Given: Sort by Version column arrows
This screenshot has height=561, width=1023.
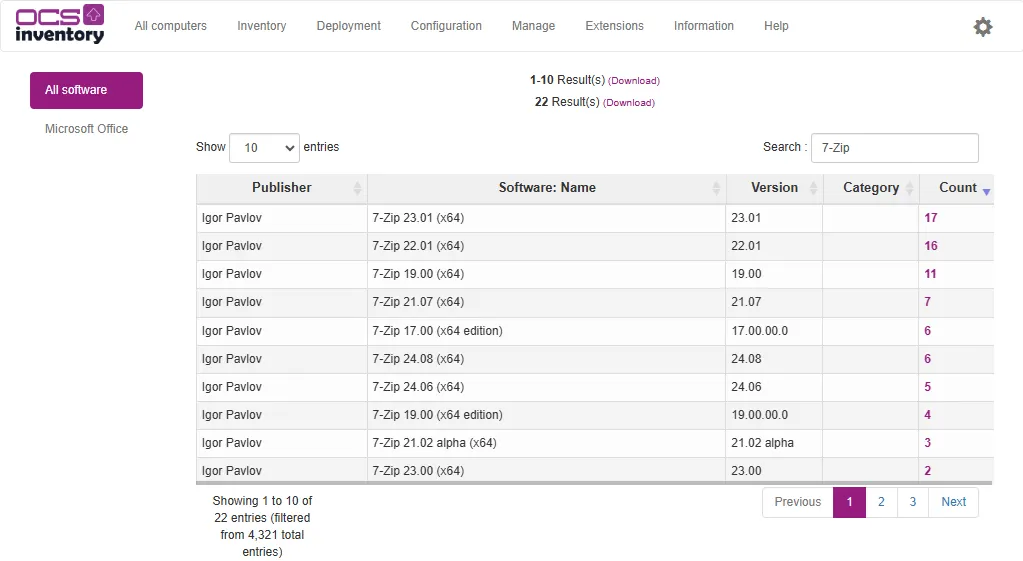Looking at the screenshot, I should pyautogui.click(x=813, y=188).
